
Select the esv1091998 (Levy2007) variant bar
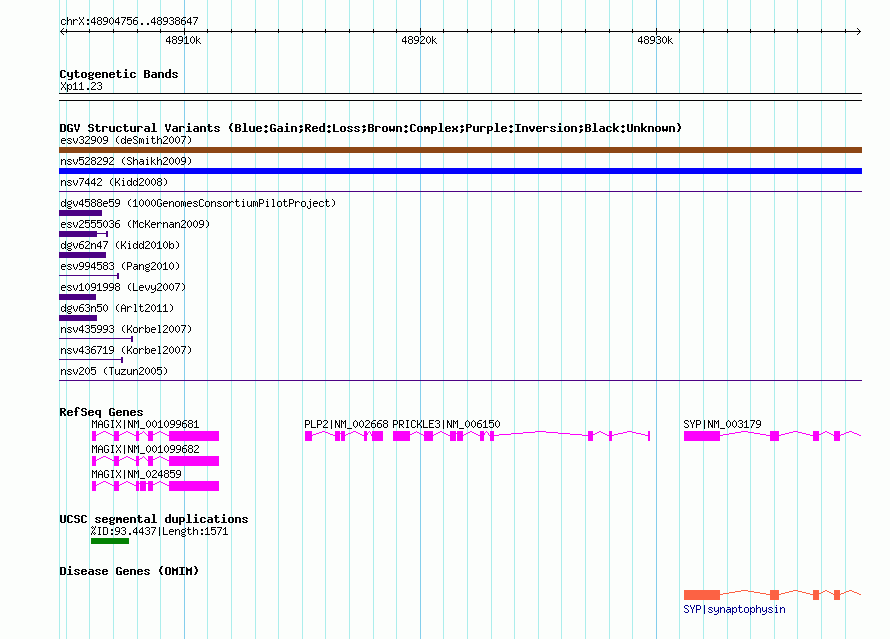coord(78,297)
